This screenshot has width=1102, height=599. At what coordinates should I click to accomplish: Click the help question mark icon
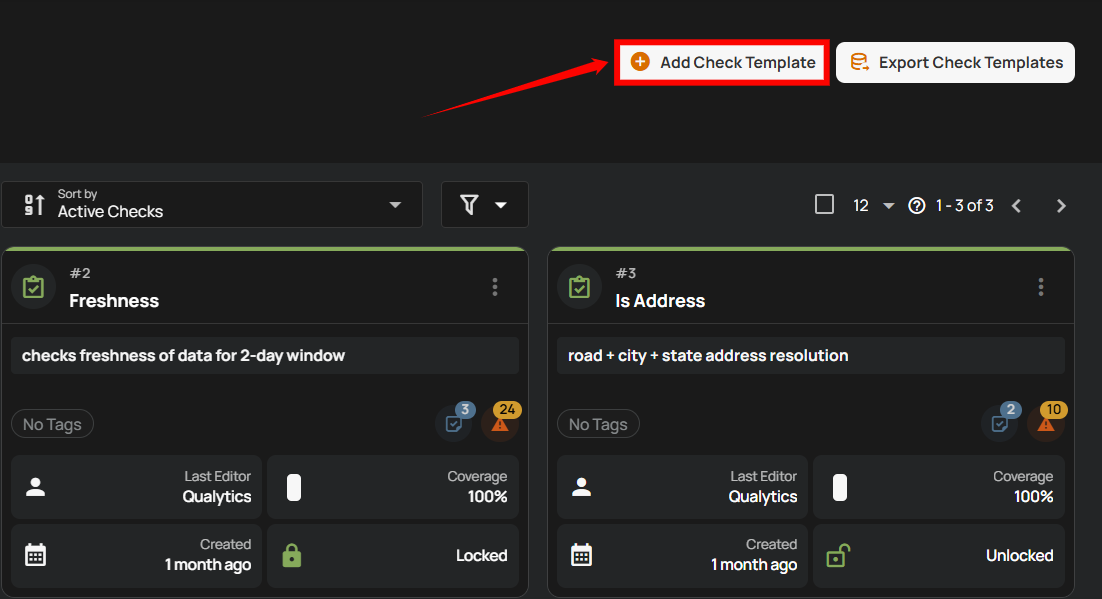click(x=916, y=205)
